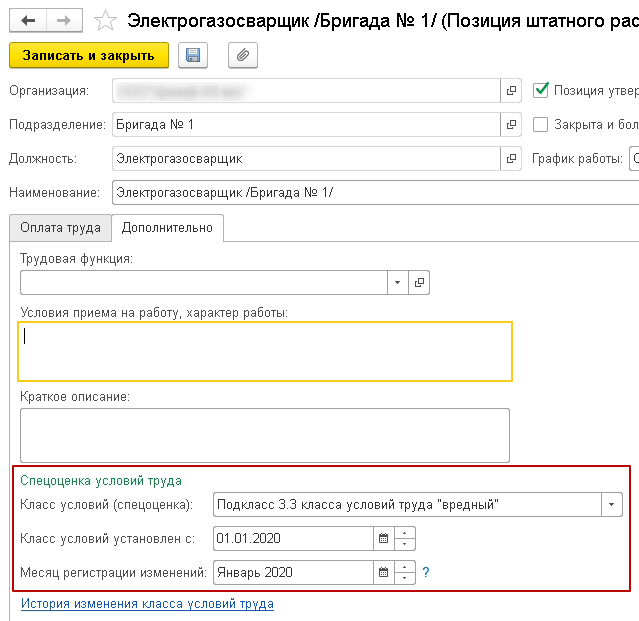
Task: Open calendar for 'Месяц регистрации изменений'
Action: point(383,573)
